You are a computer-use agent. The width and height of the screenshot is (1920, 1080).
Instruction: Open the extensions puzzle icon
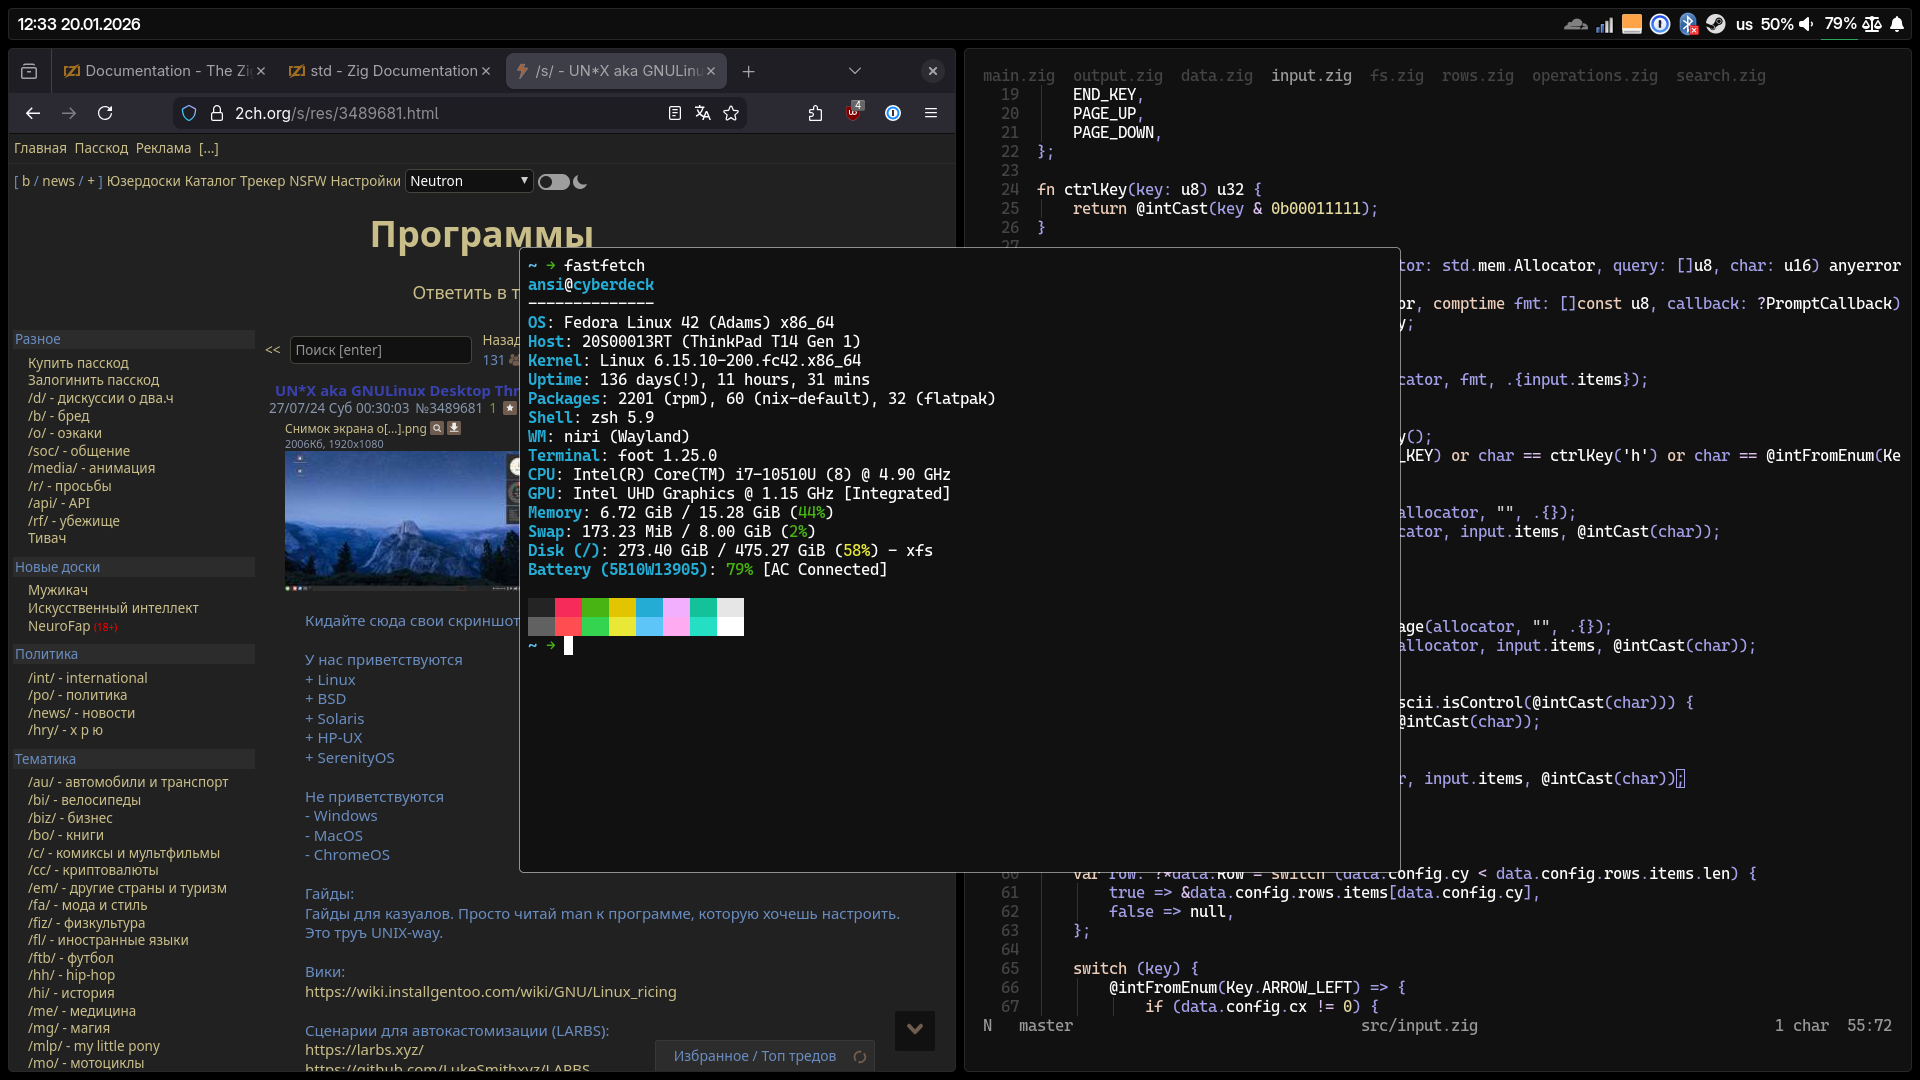point(815,113)
